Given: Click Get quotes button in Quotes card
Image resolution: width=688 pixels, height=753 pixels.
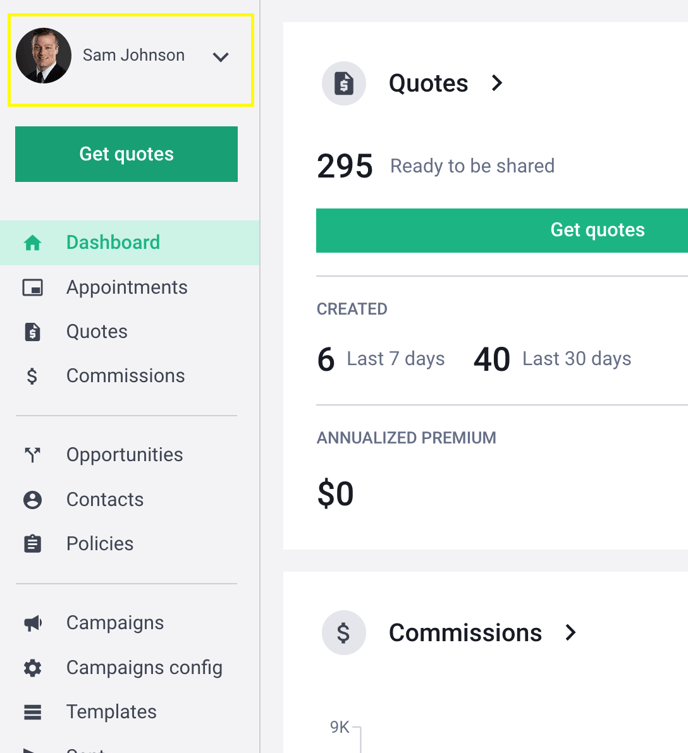Looking at the screenshot, I should [502, 231].
